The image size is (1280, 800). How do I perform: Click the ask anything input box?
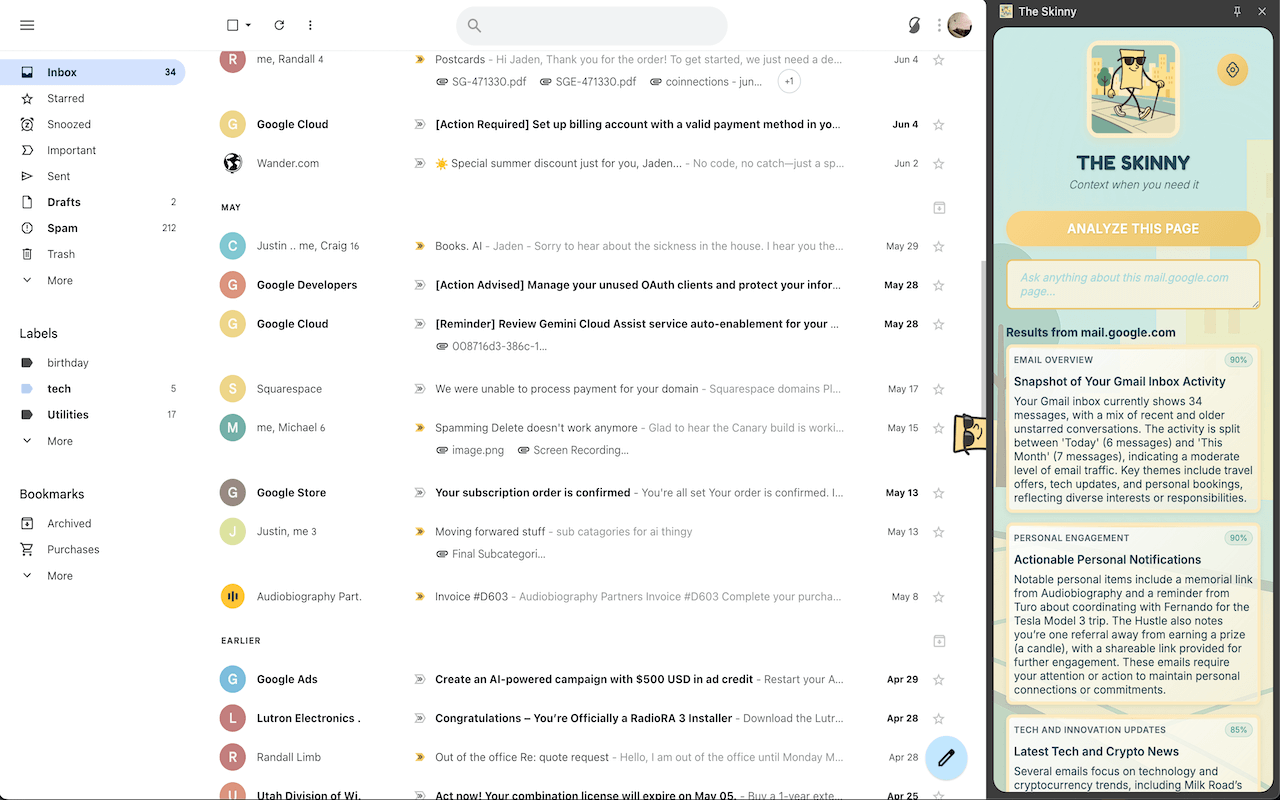1133,285
